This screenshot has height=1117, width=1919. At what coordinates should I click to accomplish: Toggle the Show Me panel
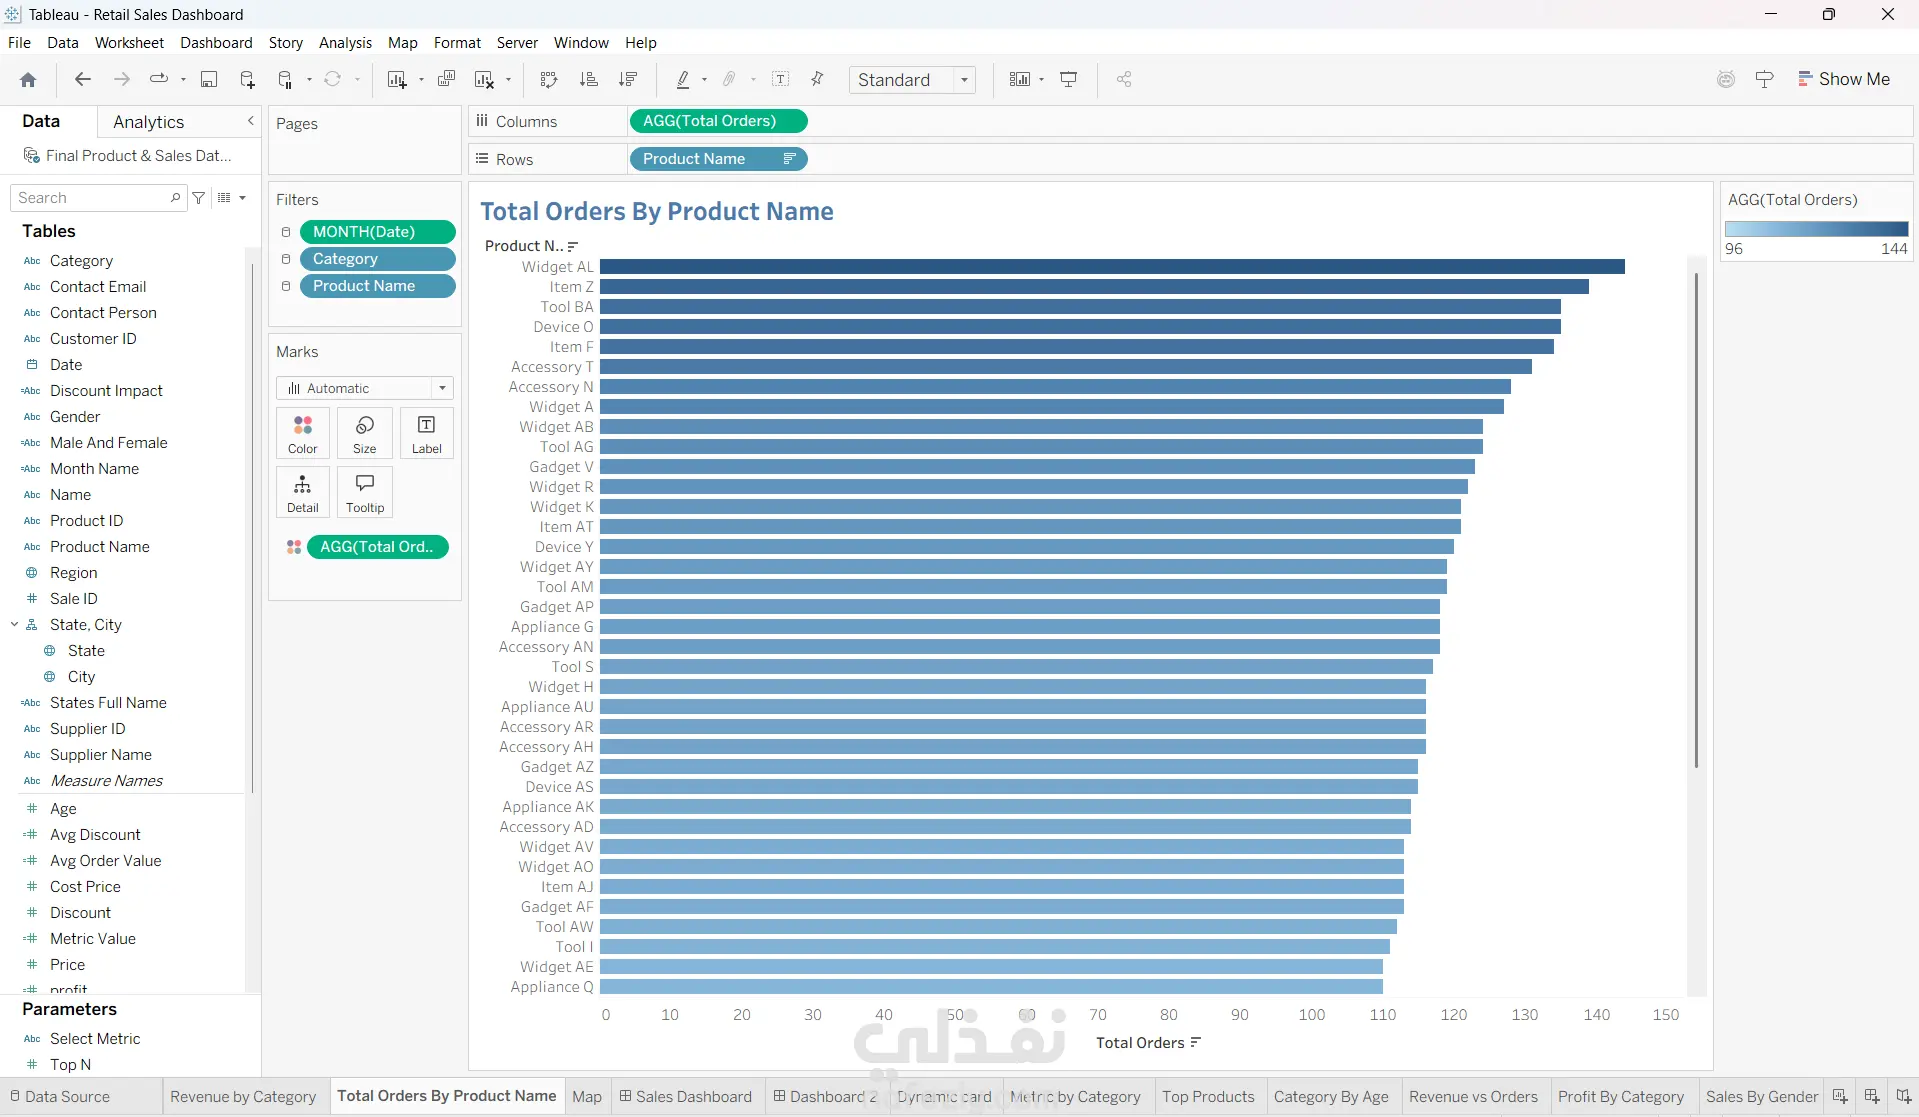coord(1843,80)
